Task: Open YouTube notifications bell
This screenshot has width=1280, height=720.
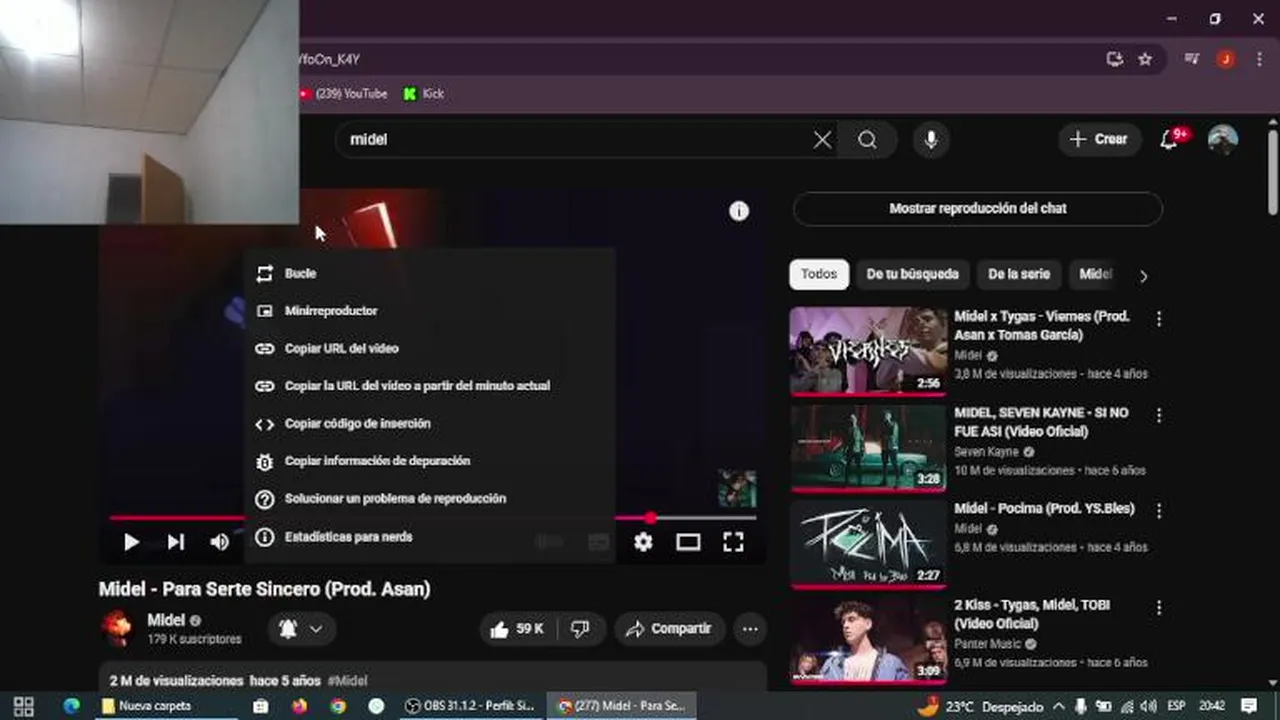Action: coord(1169,140)
